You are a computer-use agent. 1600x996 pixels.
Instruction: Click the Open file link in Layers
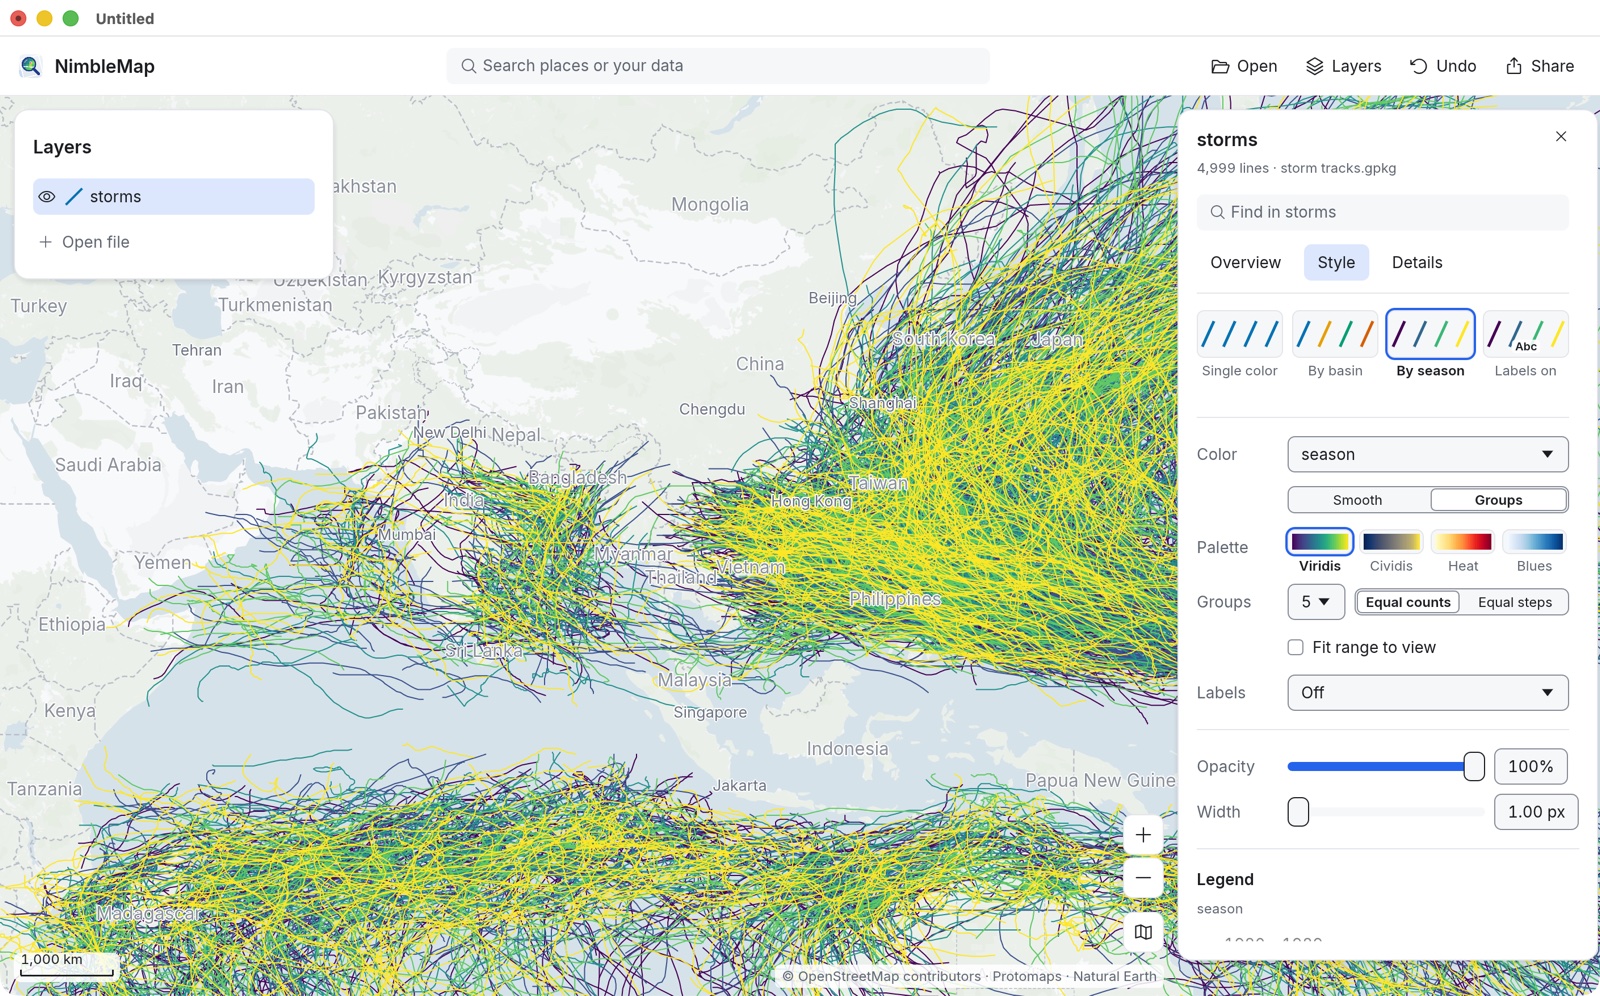click(96, 242)
